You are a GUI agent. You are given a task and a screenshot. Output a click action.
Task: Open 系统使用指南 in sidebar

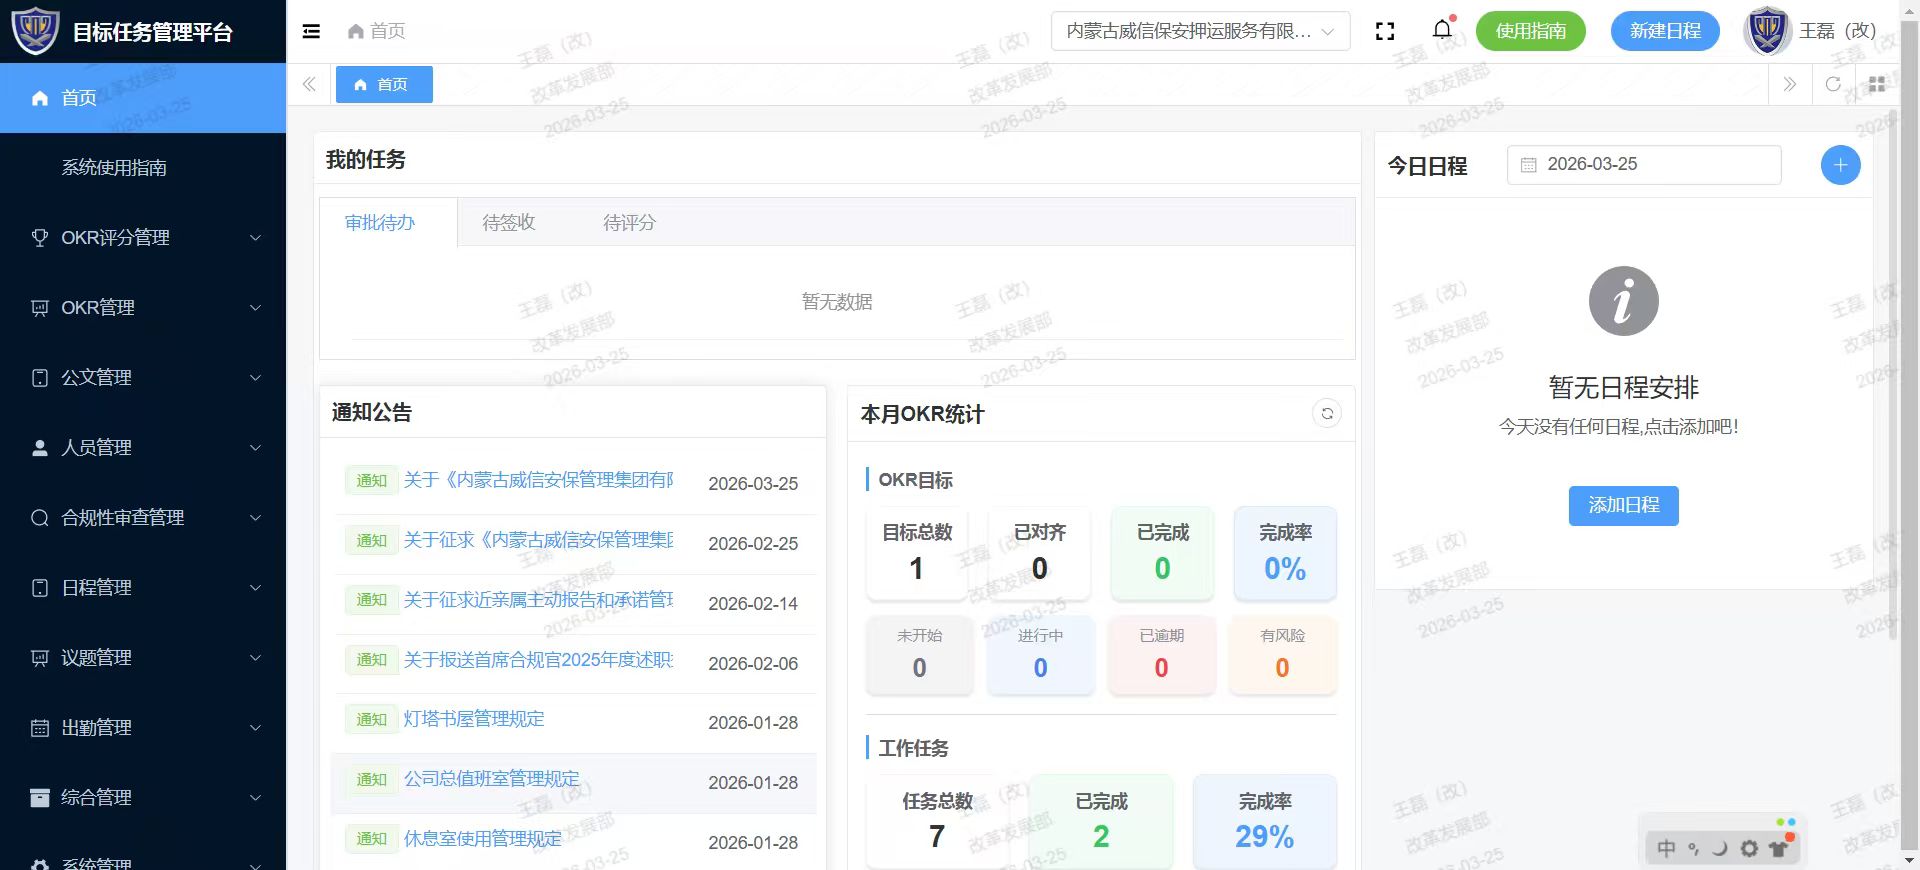pos(114,168)
